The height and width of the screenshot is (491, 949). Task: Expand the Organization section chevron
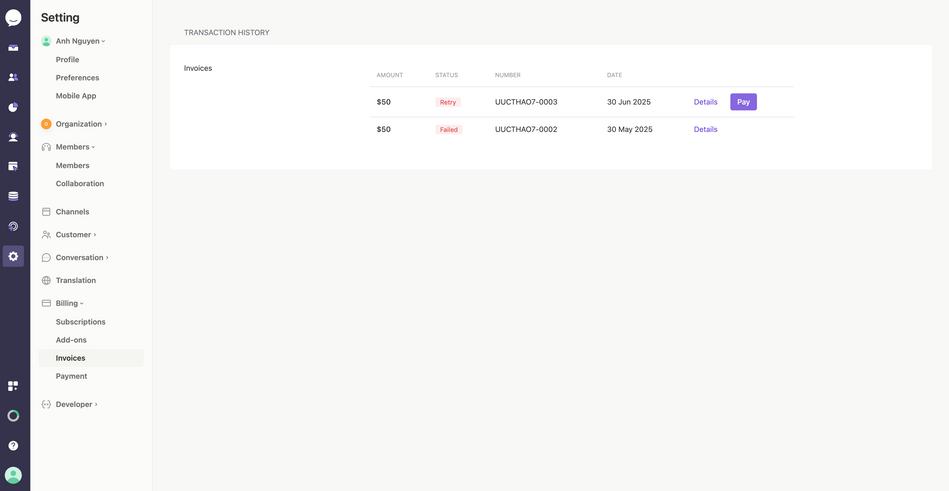106,124
